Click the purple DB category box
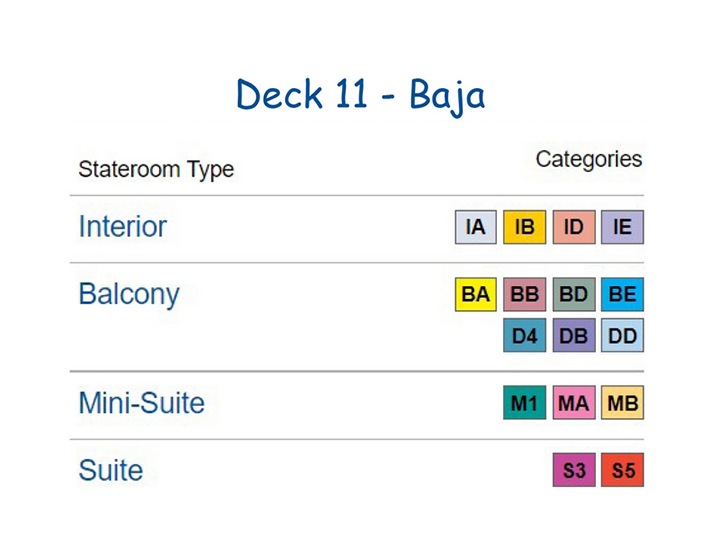720x540 pixels. click(574, 335)
